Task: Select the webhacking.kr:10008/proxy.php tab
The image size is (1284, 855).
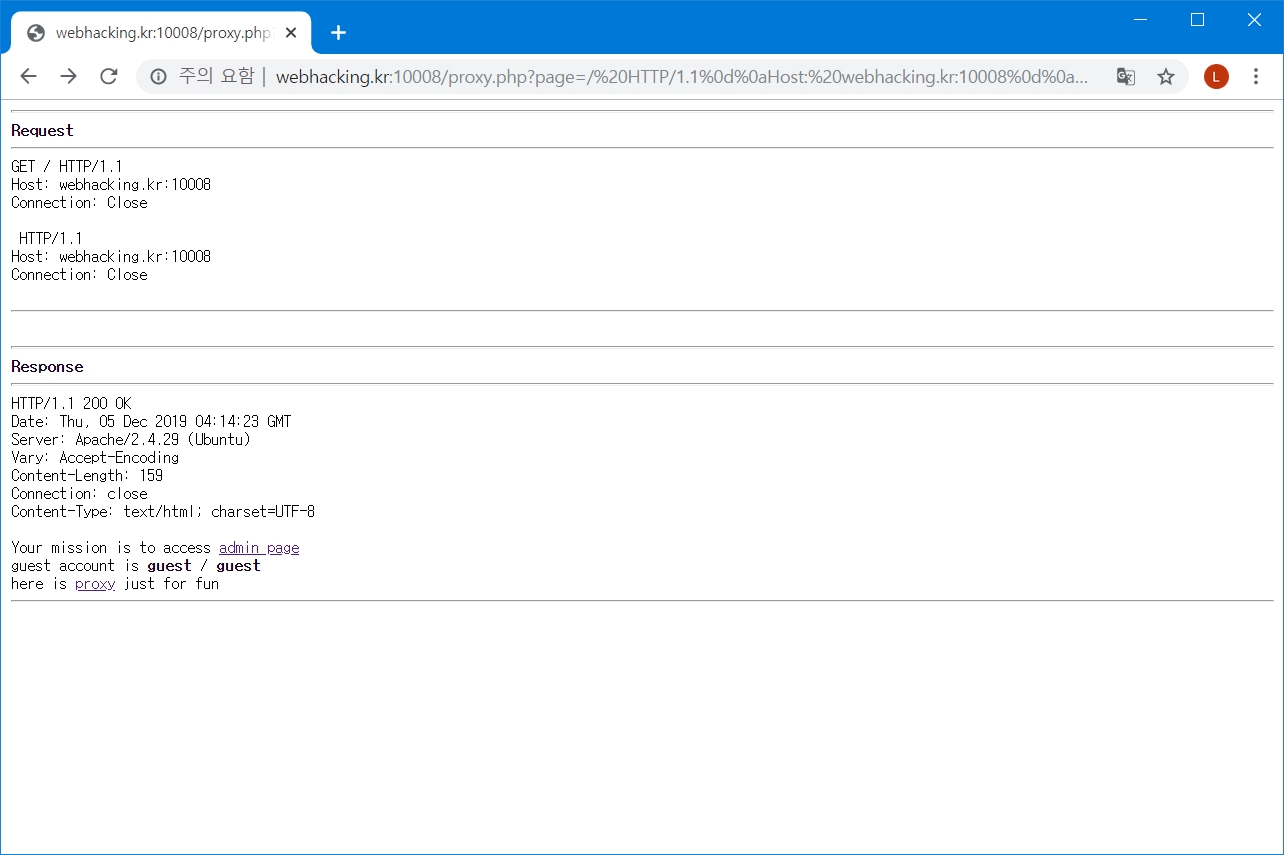Action: coord(161,33)
